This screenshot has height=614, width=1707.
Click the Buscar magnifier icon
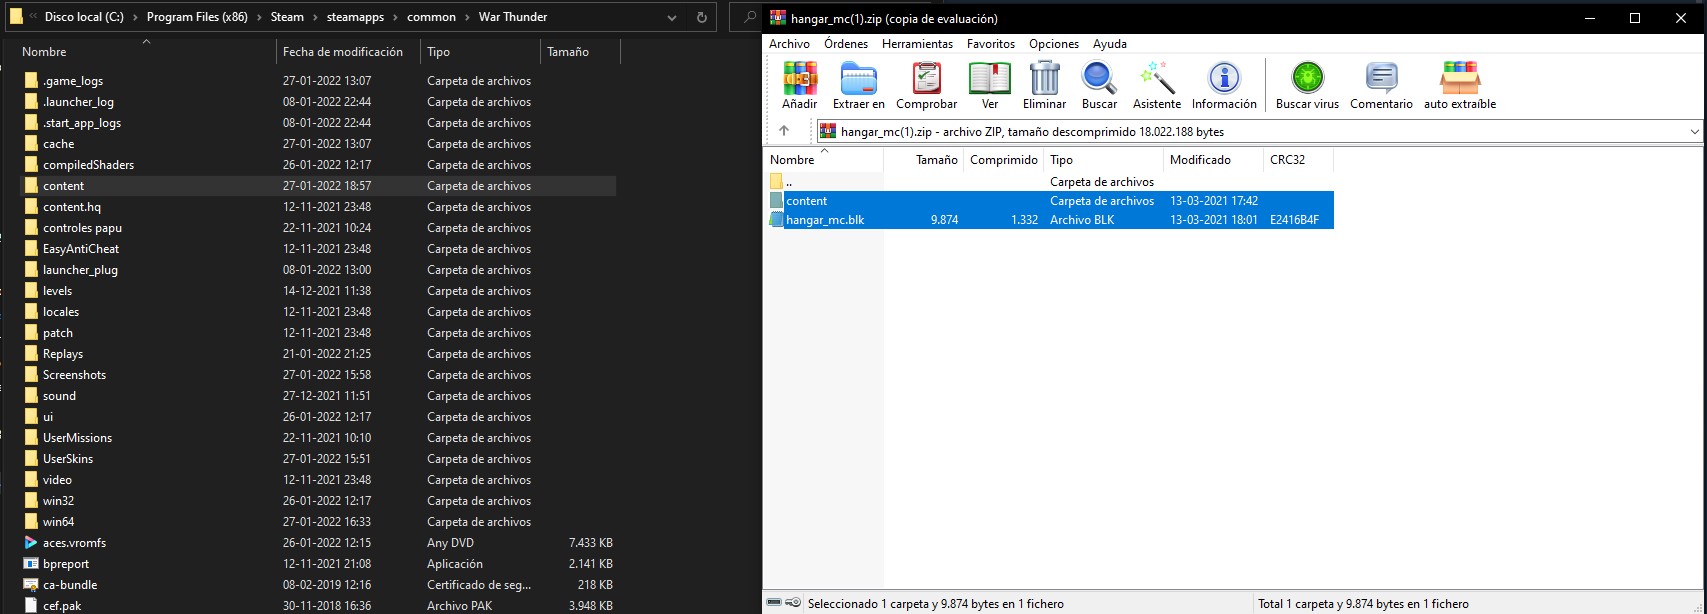tap(1099, 78)
